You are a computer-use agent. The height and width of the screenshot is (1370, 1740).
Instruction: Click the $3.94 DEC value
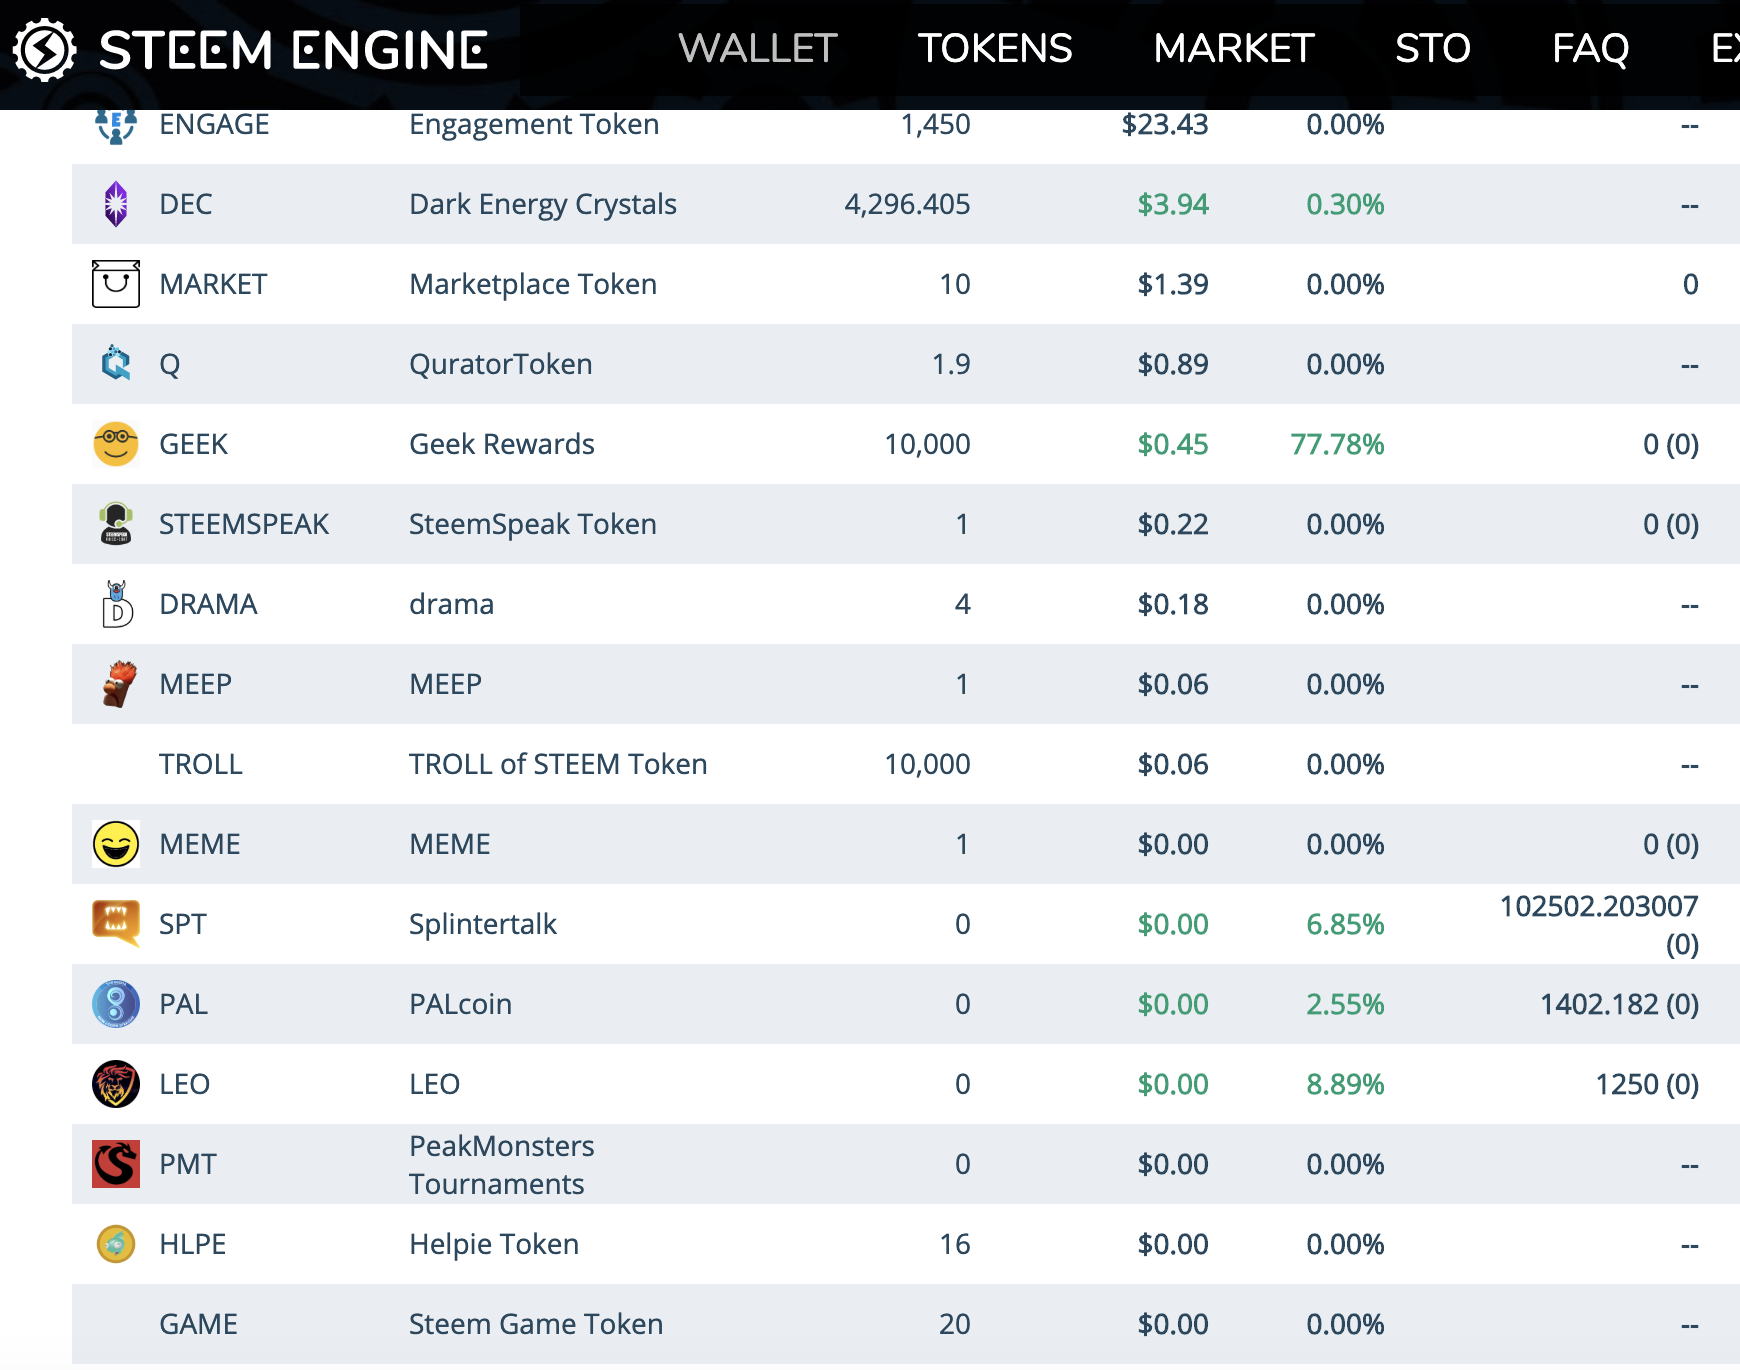point(1173,204)
